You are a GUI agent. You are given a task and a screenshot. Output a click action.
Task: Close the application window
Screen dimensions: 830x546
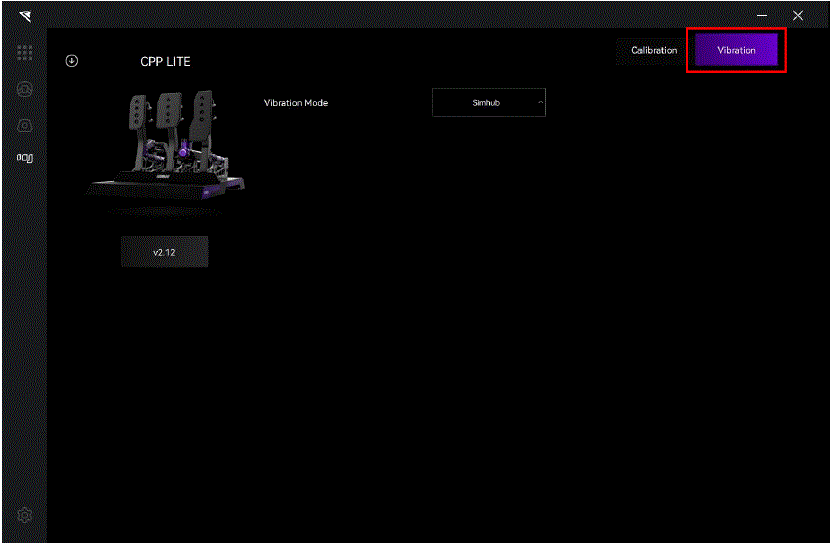(798, 15)
